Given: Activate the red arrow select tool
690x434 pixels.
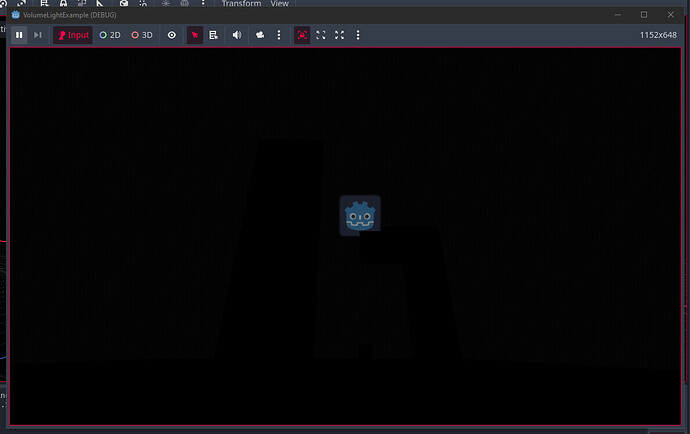Looking at the screenshot, I should (x=195, y=35).
